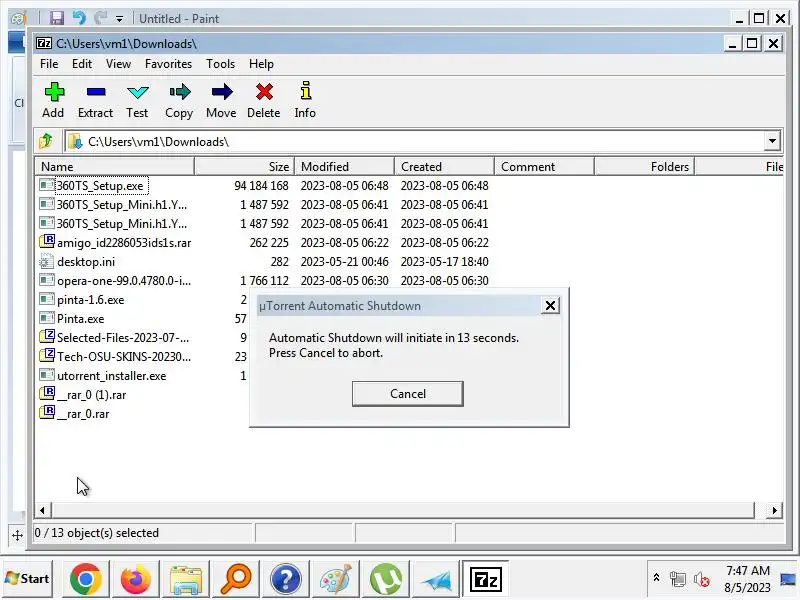
Task: Show hidden system tray icons
Action: tap(656, 578)
